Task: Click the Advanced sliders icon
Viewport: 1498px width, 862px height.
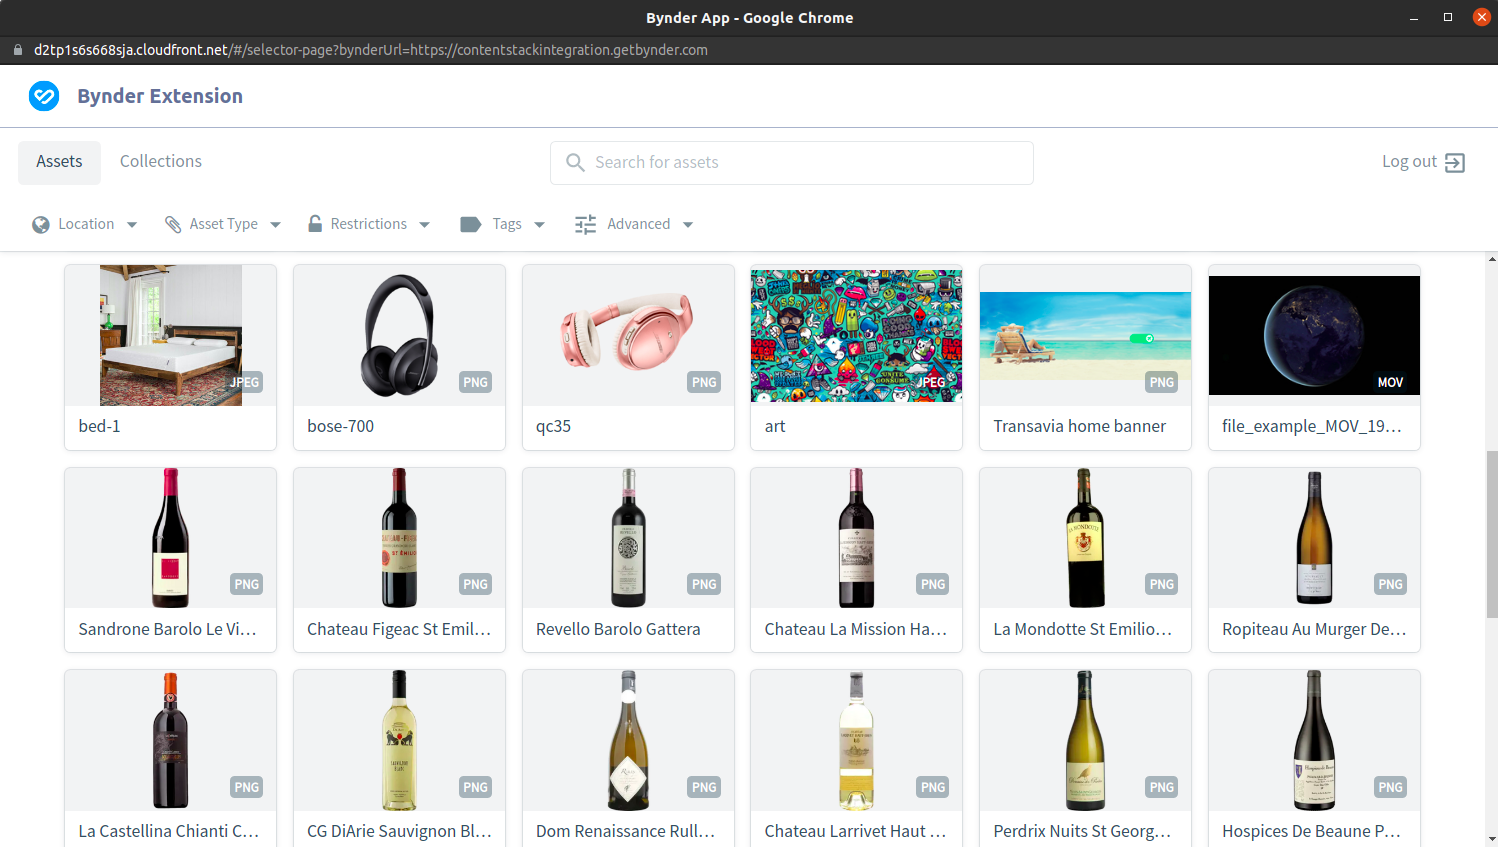Action: point(586,225)
